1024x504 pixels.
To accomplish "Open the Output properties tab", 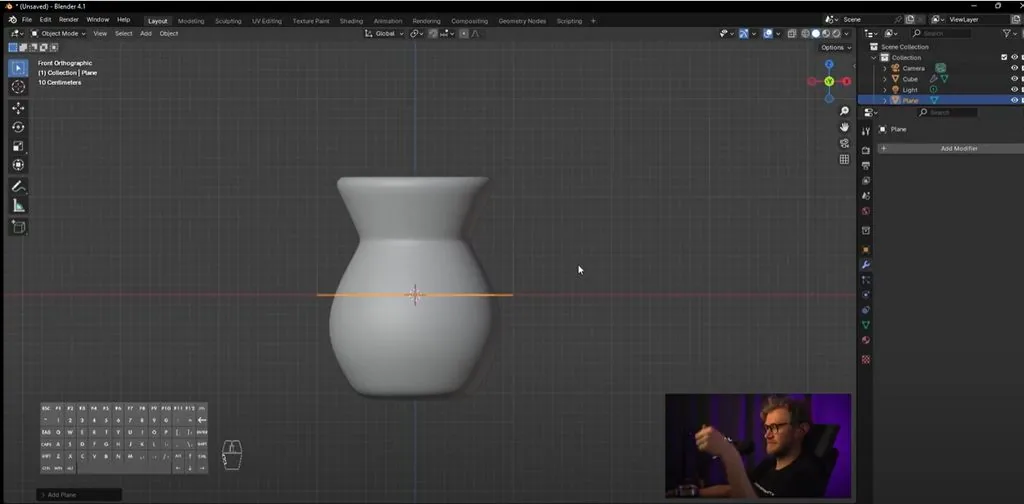I will tap(866, 165).
